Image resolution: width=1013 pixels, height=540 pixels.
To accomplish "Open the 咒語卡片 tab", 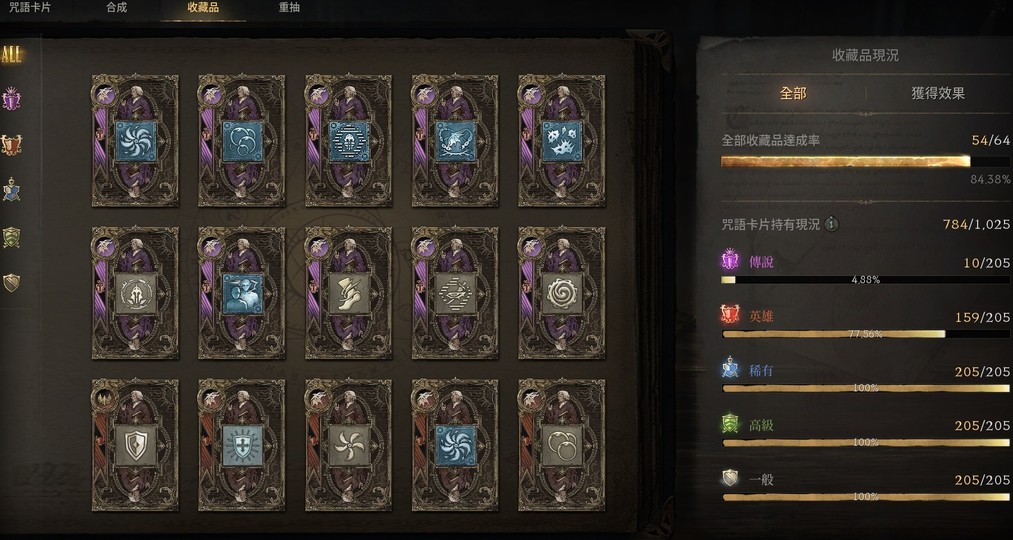I will pos(32,8).
